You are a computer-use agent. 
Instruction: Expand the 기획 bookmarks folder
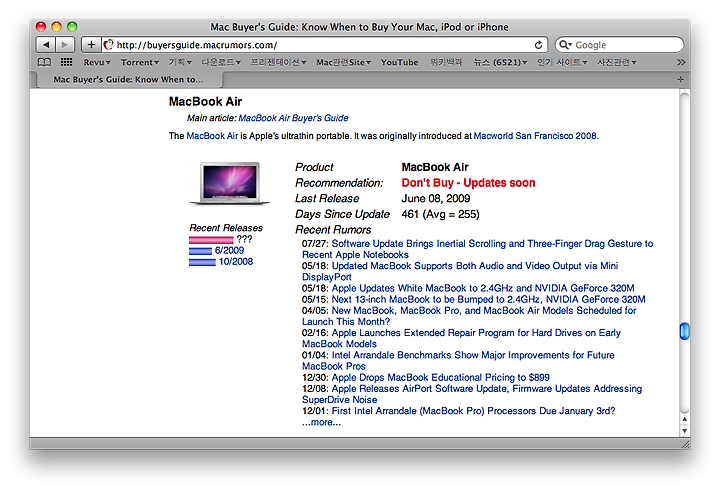pyautogui.click(x=180, y=62)
